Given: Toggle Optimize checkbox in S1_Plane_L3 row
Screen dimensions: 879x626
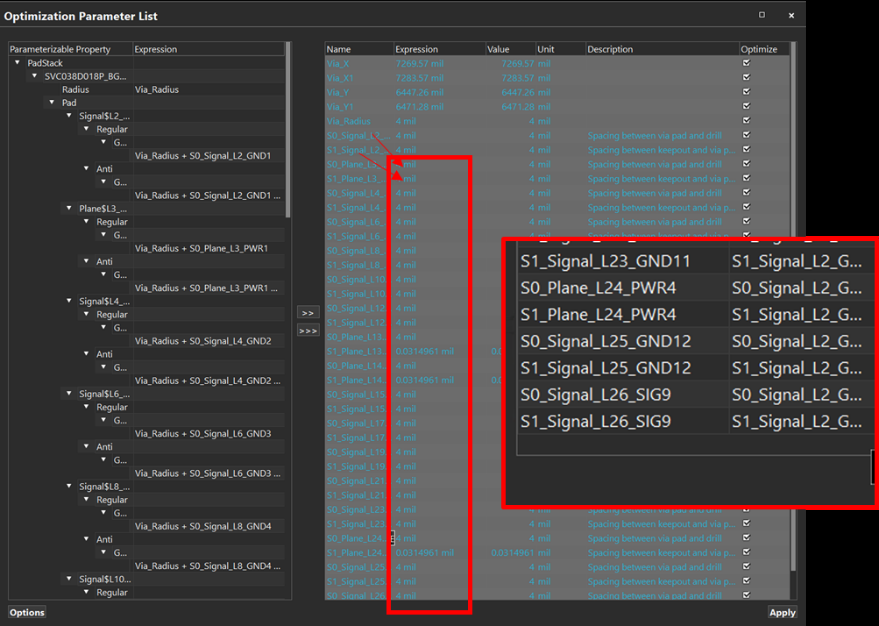Looking at the screenshot, I should click(746, 178).
